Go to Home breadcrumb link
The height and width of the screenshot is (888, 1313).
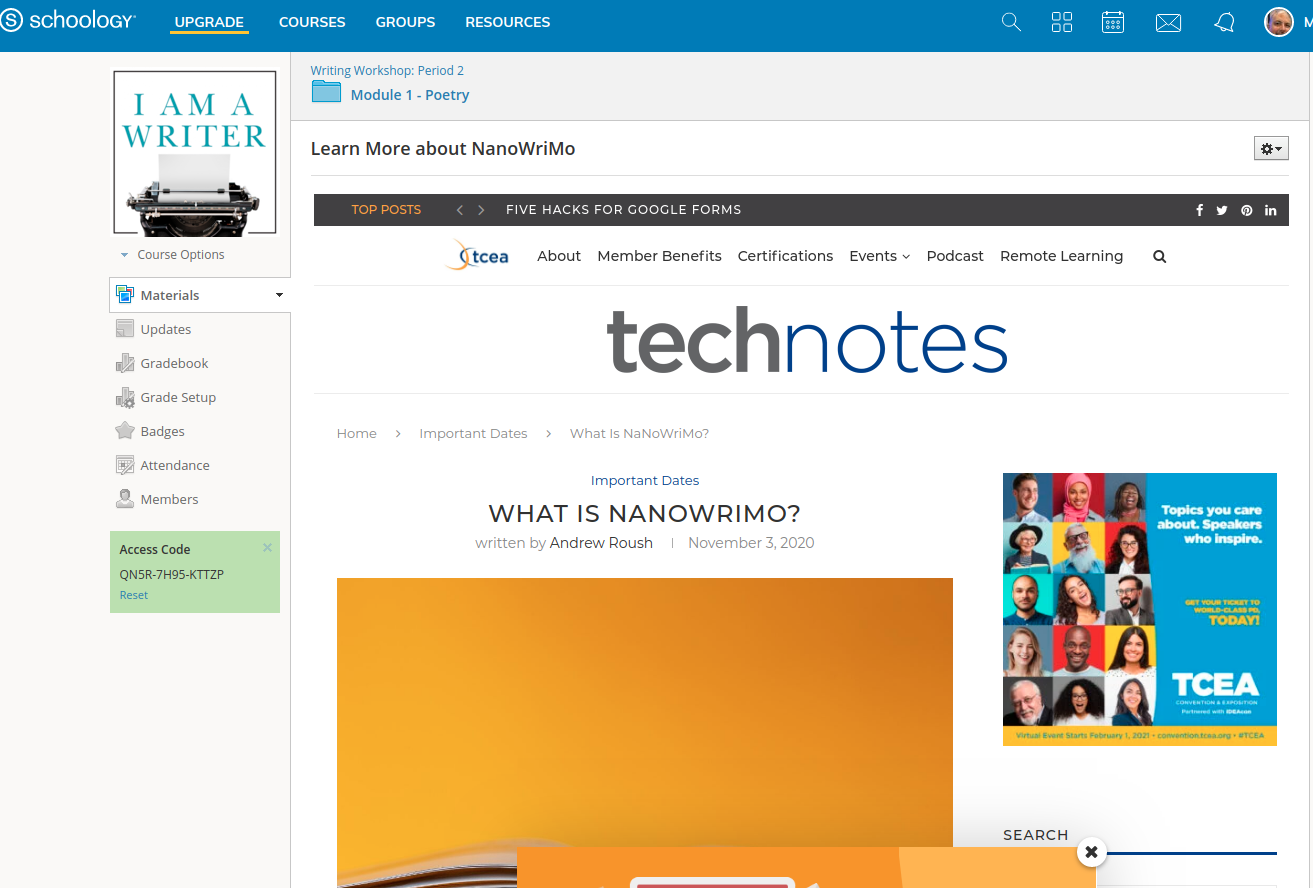[x=357, y=433]
